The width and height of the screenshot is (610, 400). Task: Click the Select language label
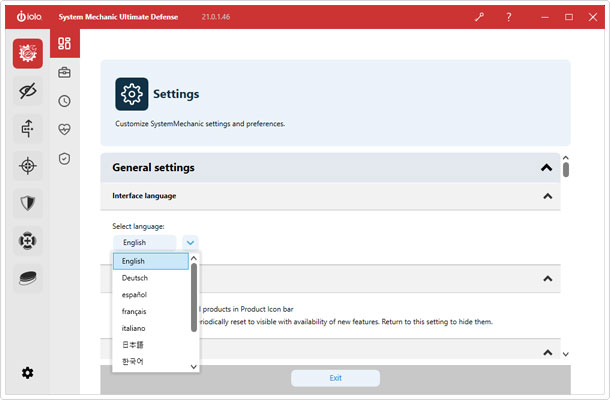(138, 226)
